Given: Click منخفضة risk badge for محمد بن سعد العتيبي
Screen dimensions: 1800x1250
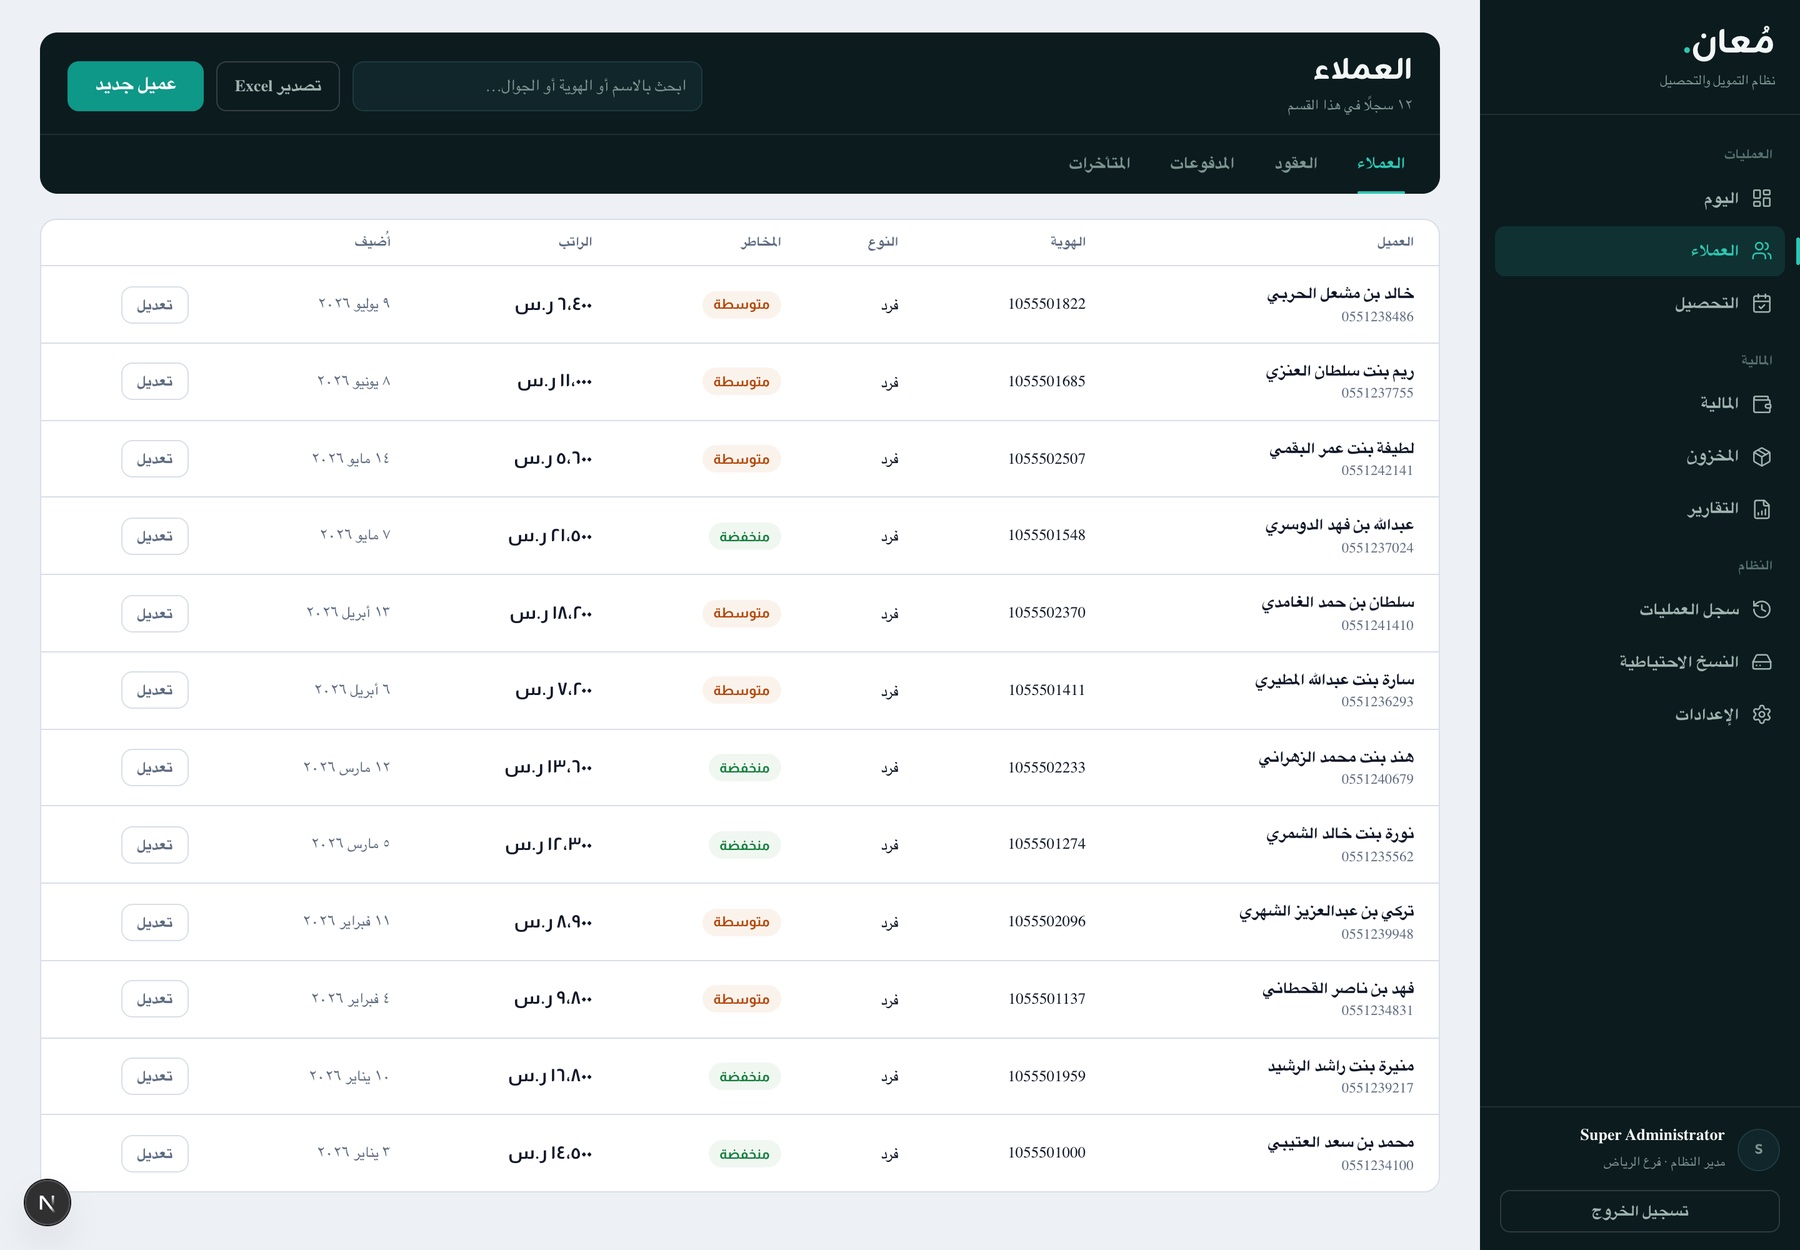Looking at the screenshot, I should click(745, 1153).
